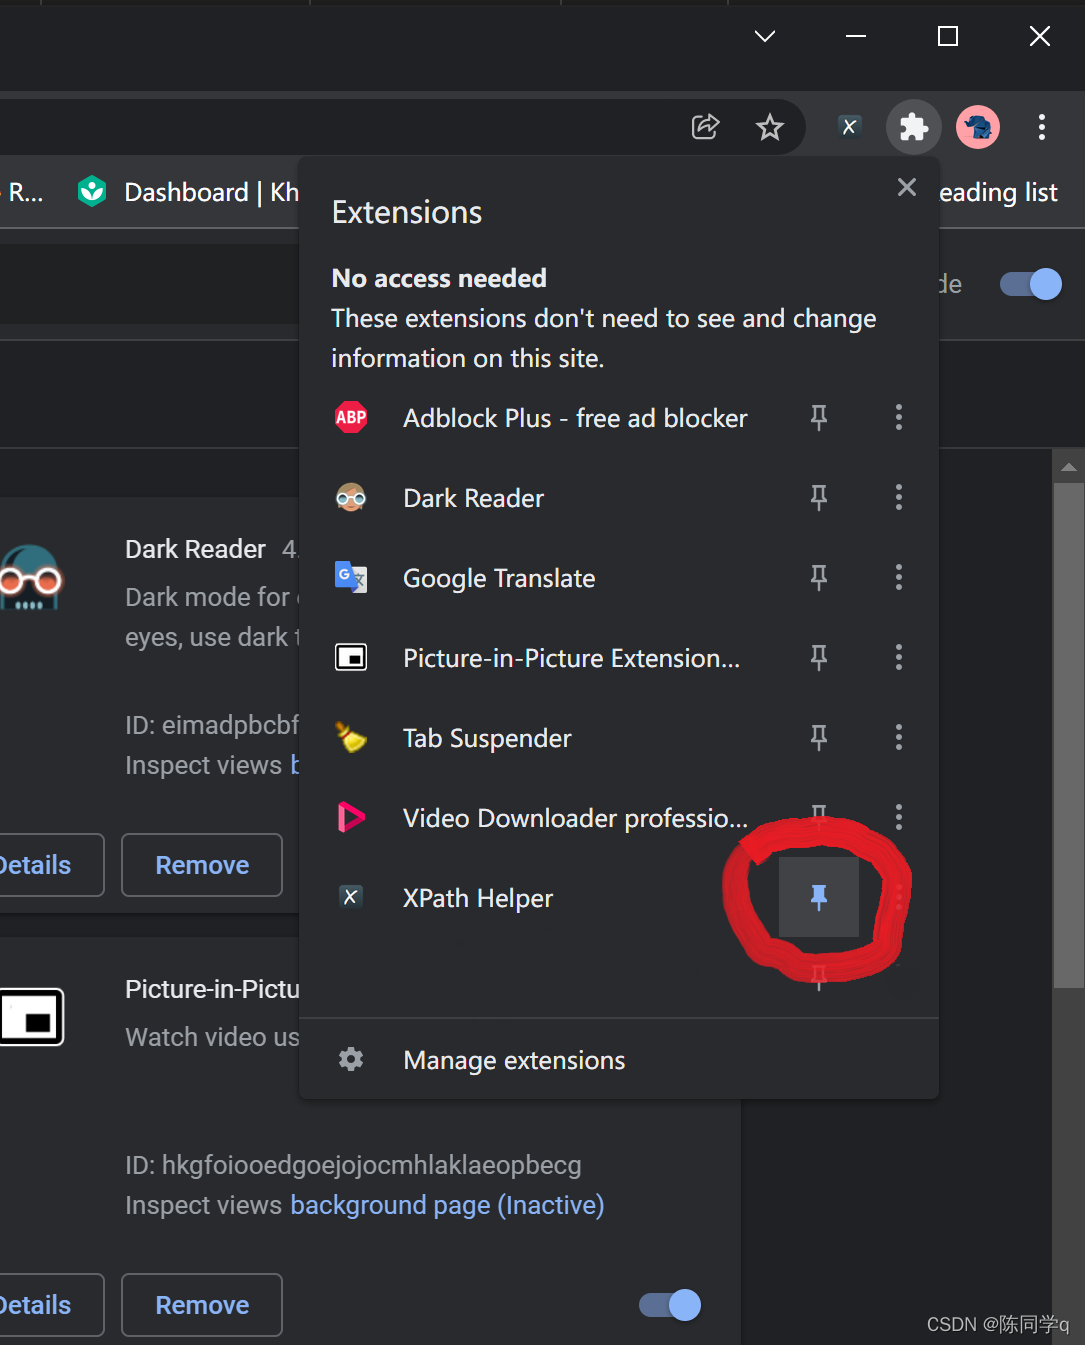Open the tab search chevron

coord(765,36)
